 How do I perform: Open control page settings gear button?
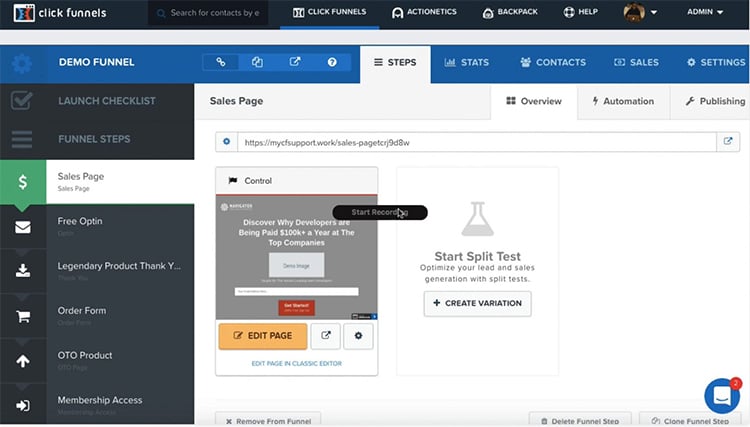[358, 336]
